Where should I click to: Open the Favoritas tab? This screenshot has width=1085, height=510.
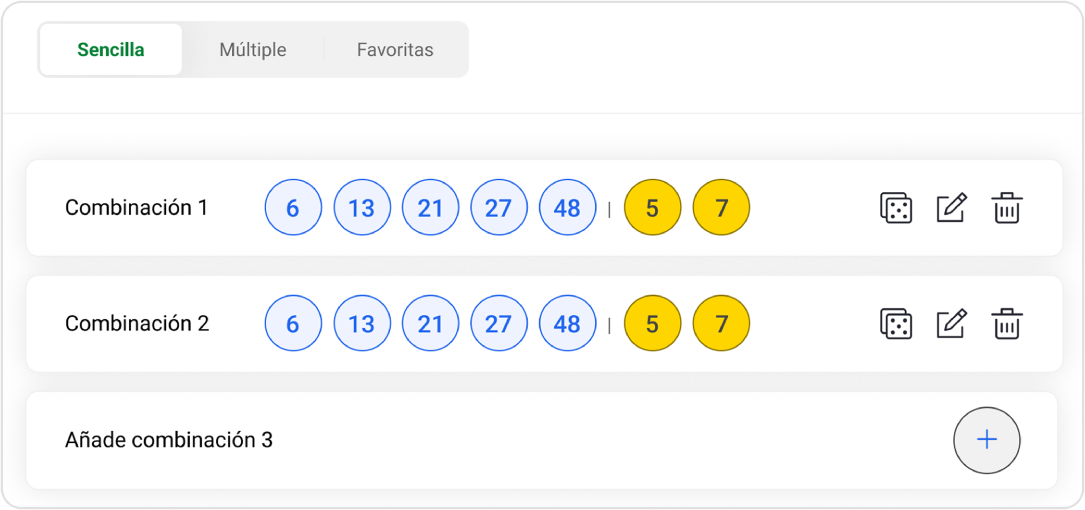(x=395, y=50)
